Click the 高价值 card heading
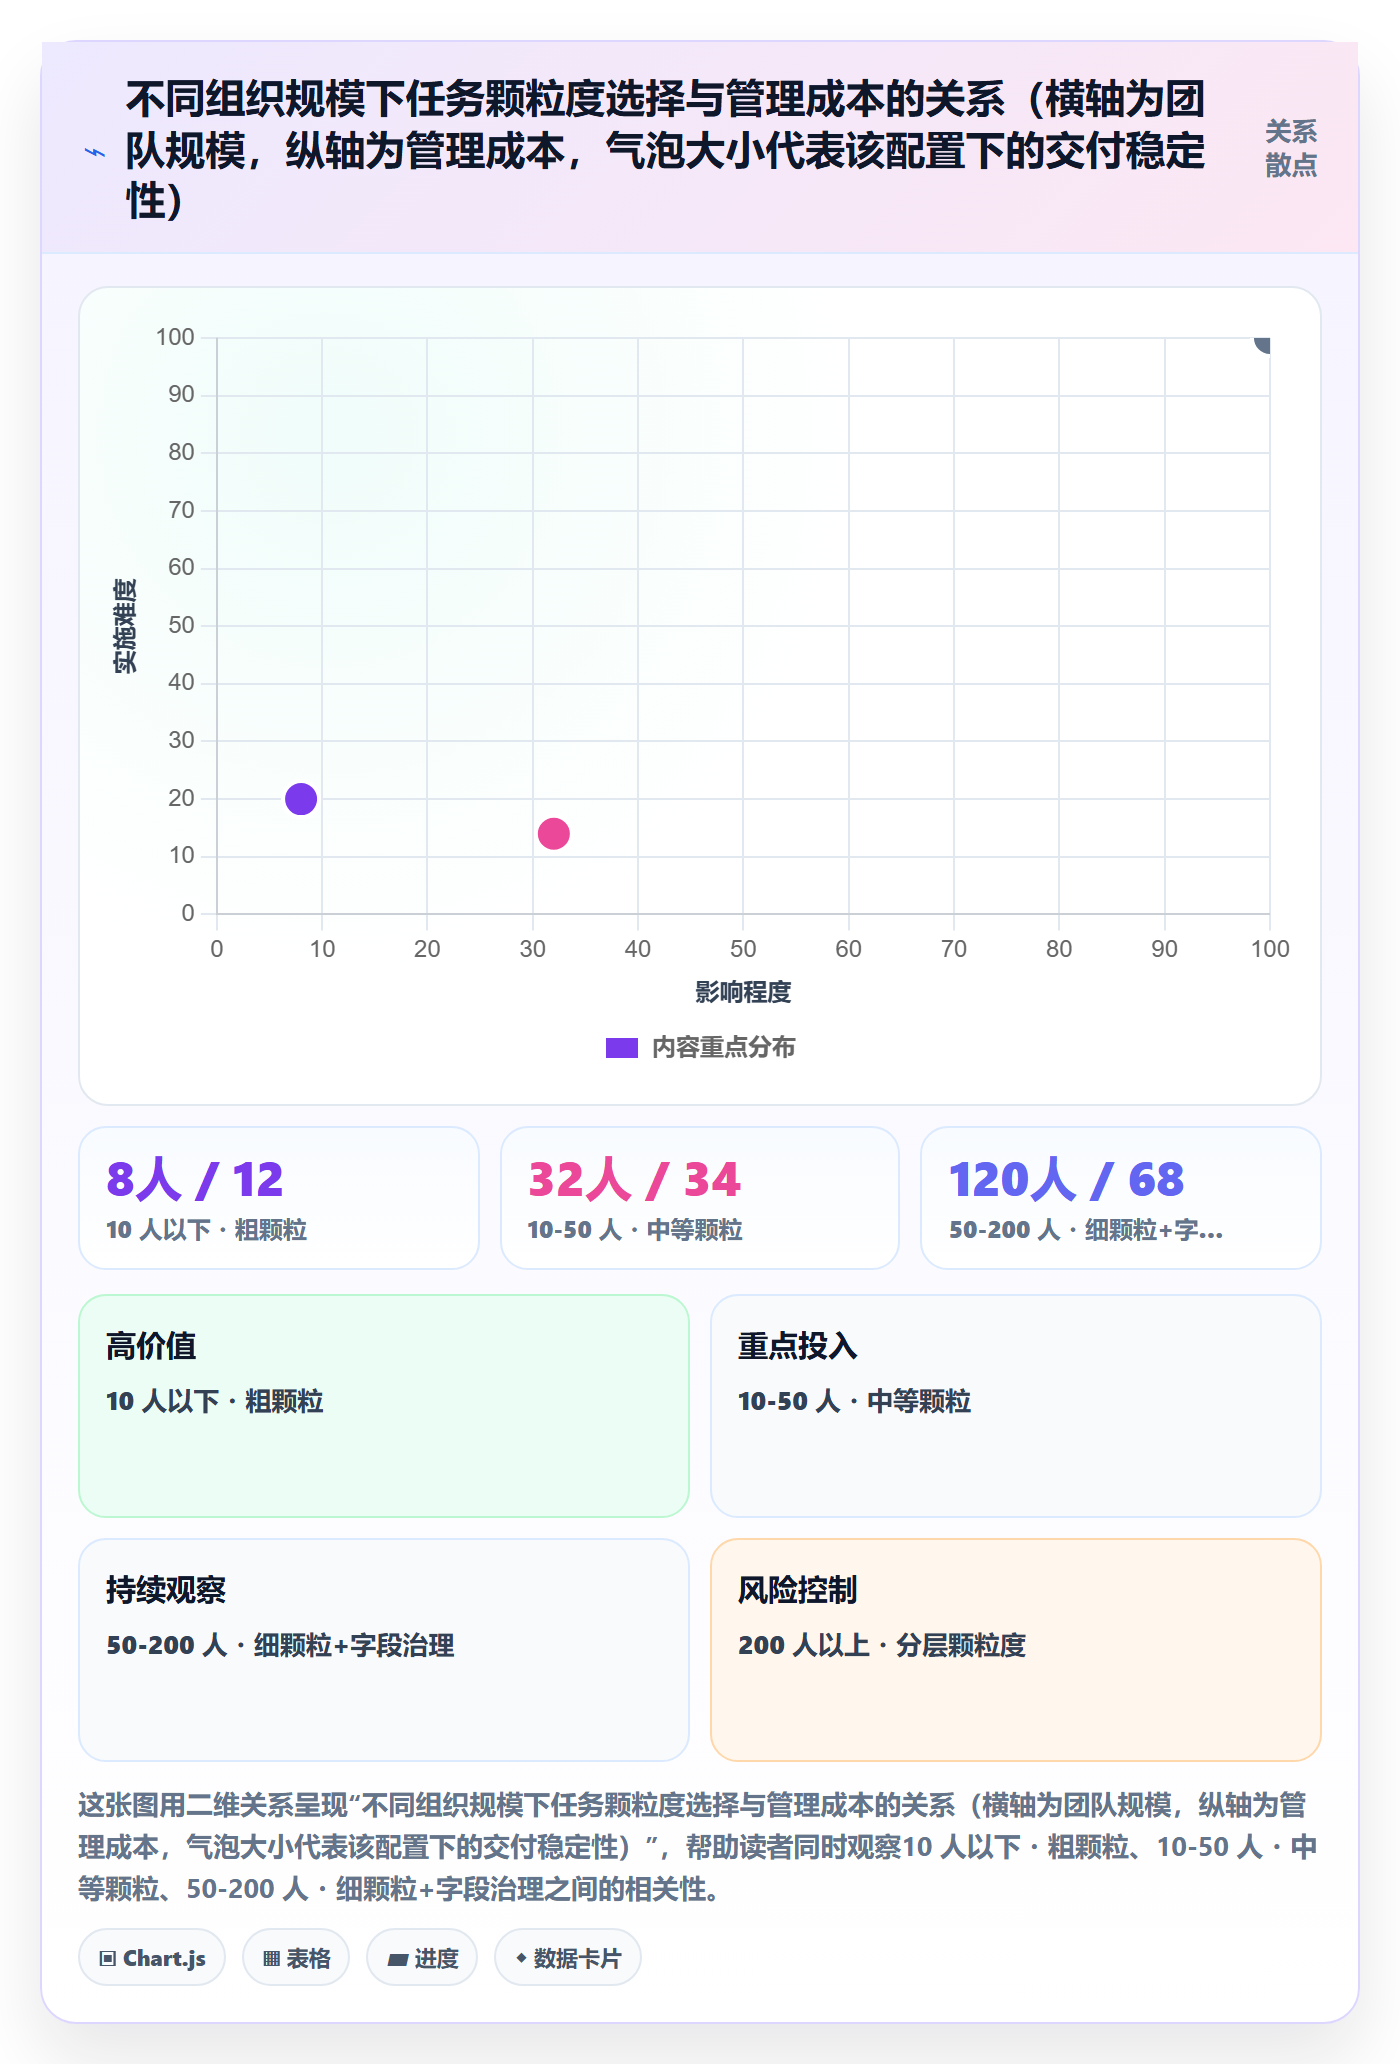Screen dimensions: 1400x2064 click(151, 1346)
